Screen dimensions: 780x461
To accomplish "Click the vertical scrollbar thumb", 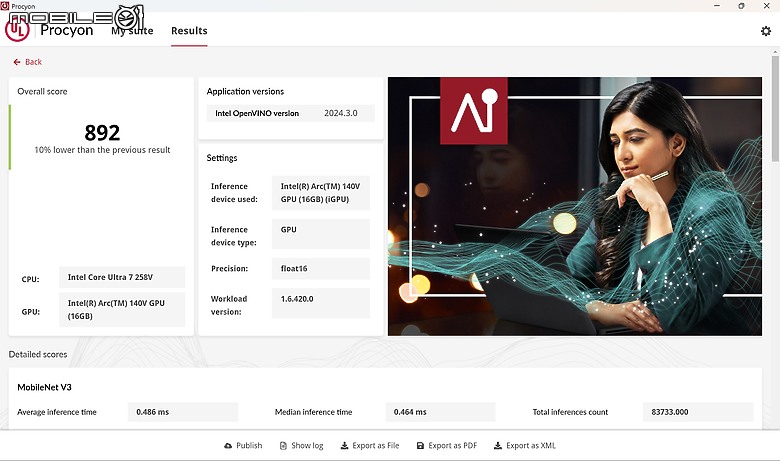I will point(775,108).
